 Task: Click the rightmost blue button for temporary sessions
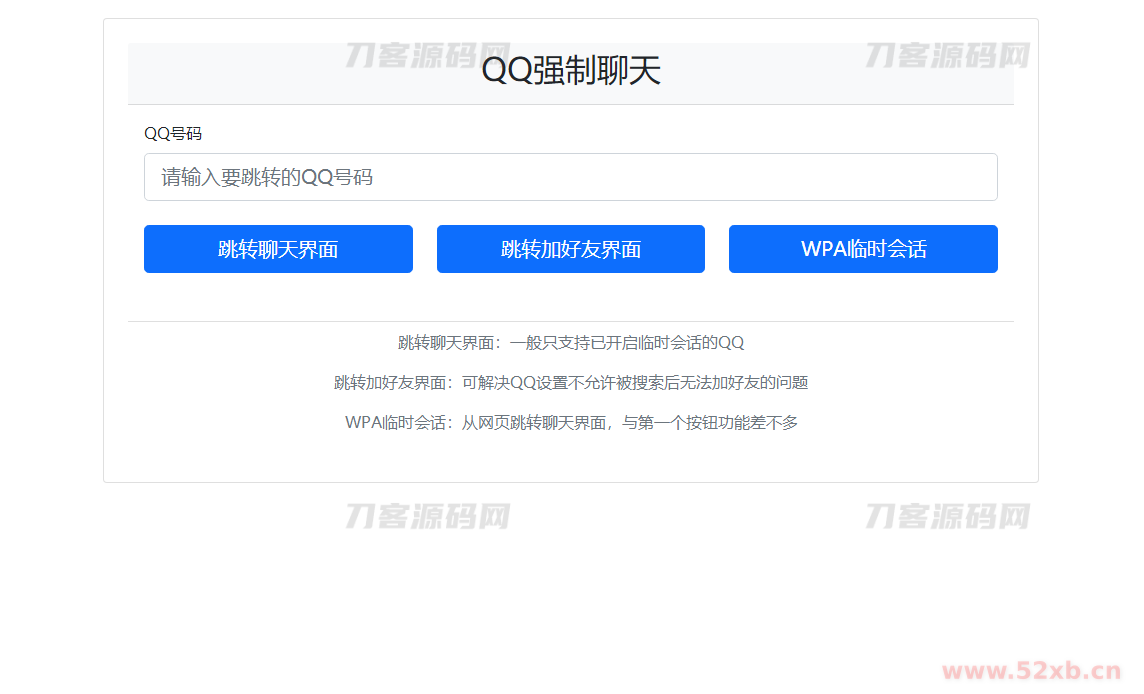point(862,249)
